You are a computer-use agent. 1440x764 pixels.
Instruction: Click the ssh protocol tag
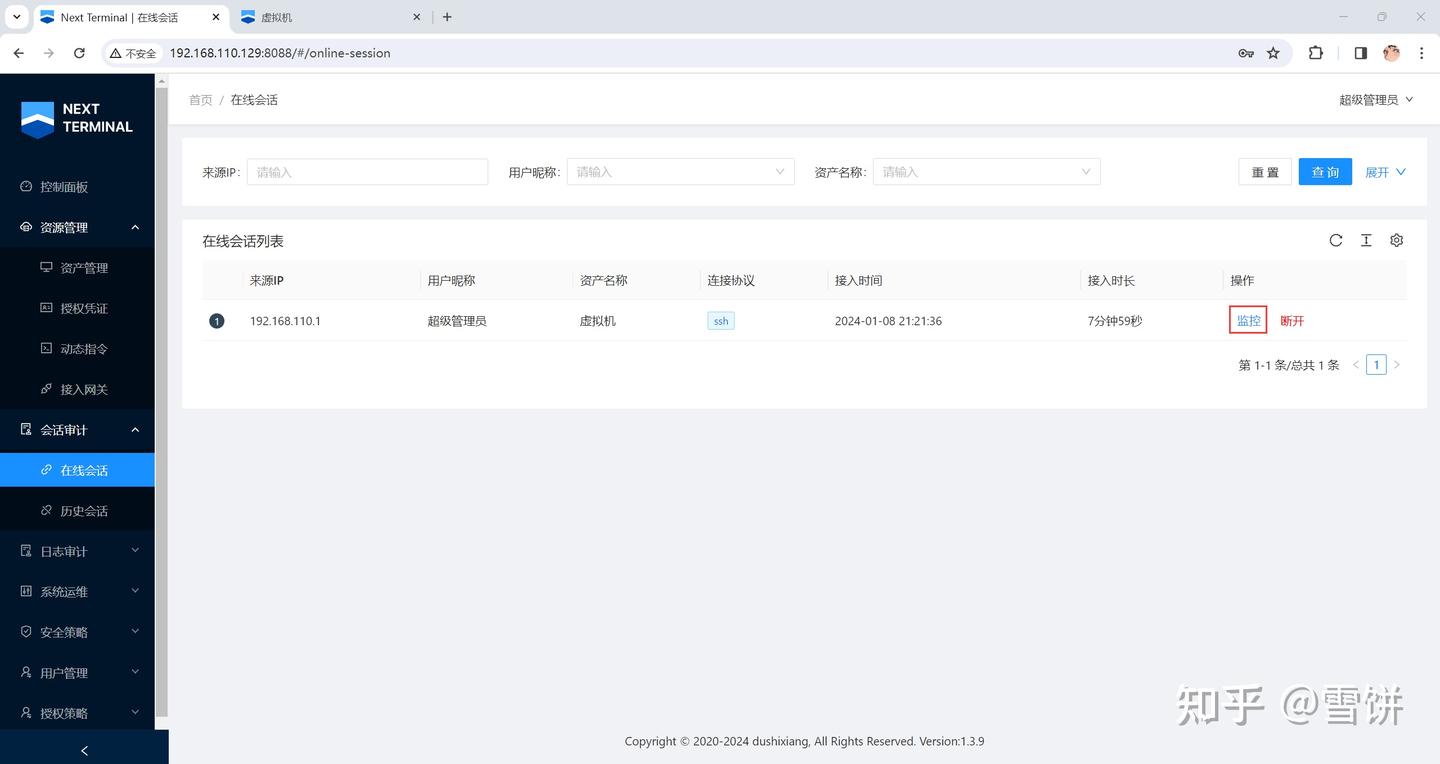coord(721,321)
